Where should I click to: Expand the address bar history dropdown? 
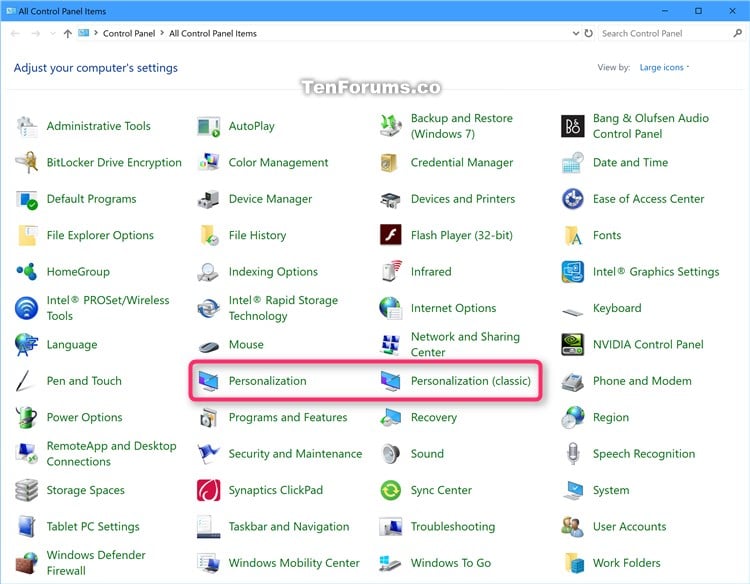click(x=576, y=33)
